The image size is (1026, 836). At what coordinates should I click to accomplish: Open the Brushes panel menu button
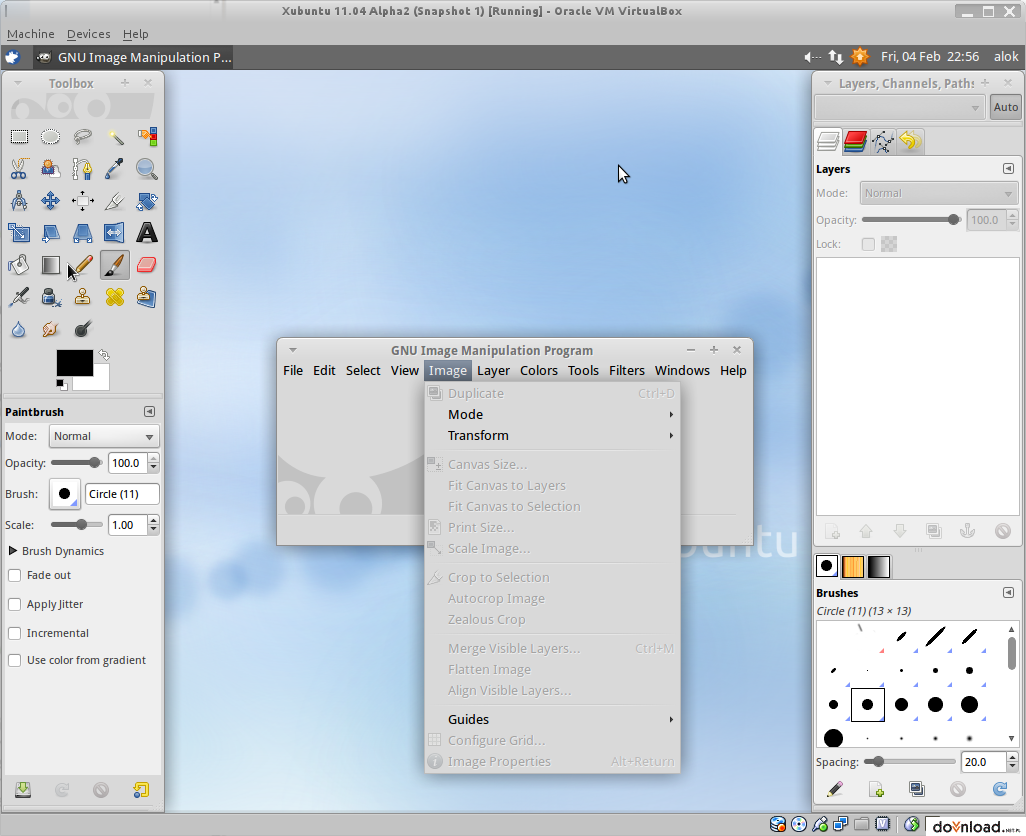[1008, 593]
